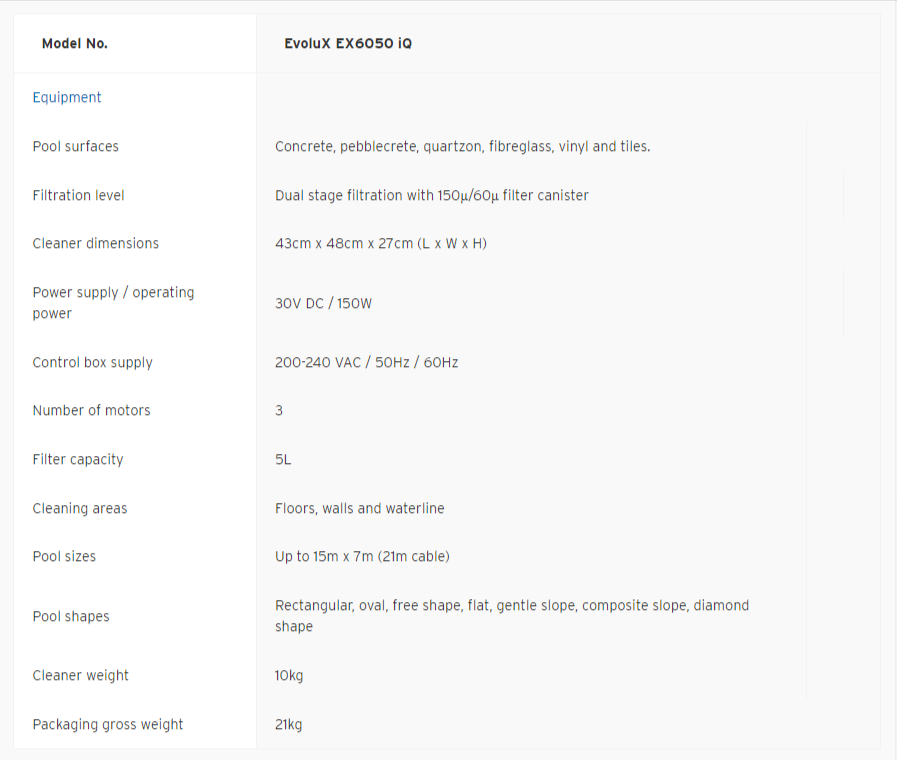Click the EvoluX EX6050 iQ model name
The image size is (897, 760).
(348, 43)
